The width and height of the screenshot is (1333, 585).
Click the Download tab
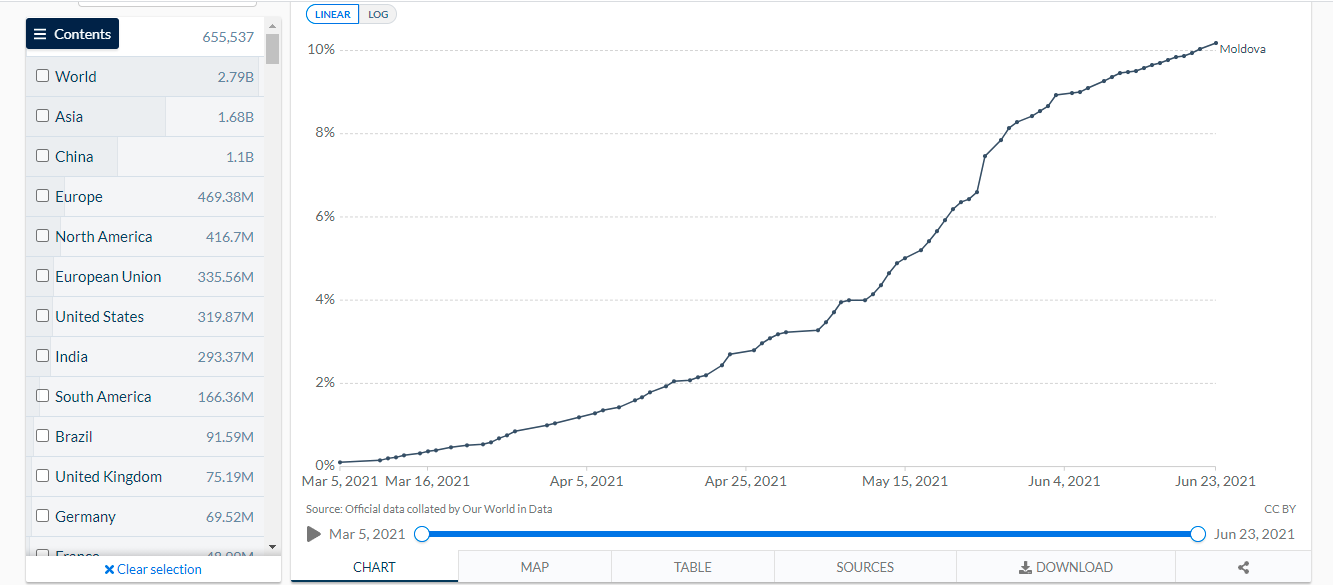click(1065, 567)
